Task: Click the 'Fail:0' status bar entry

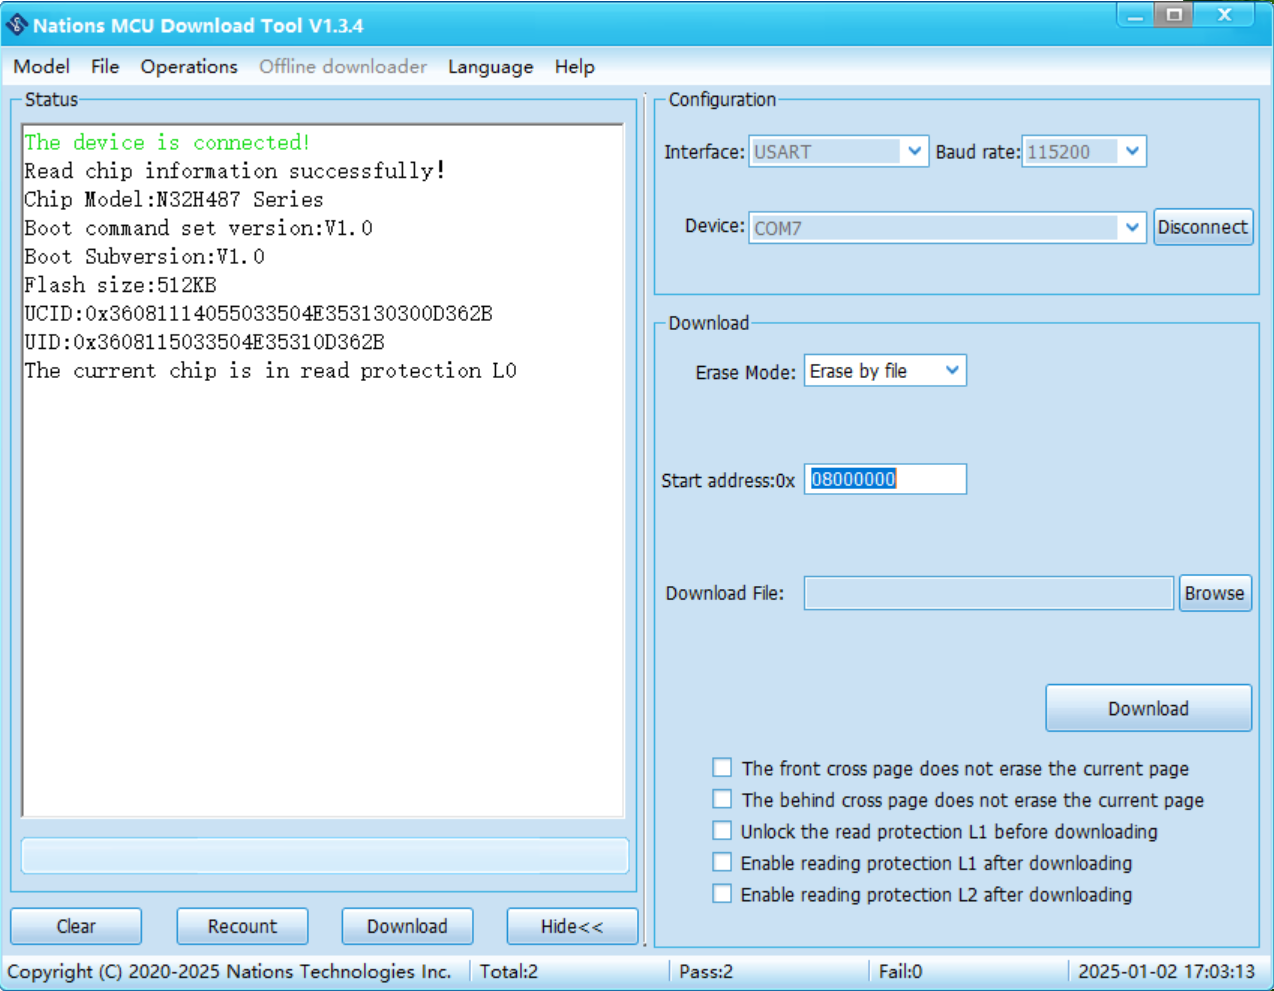Action: coord(901,972)
